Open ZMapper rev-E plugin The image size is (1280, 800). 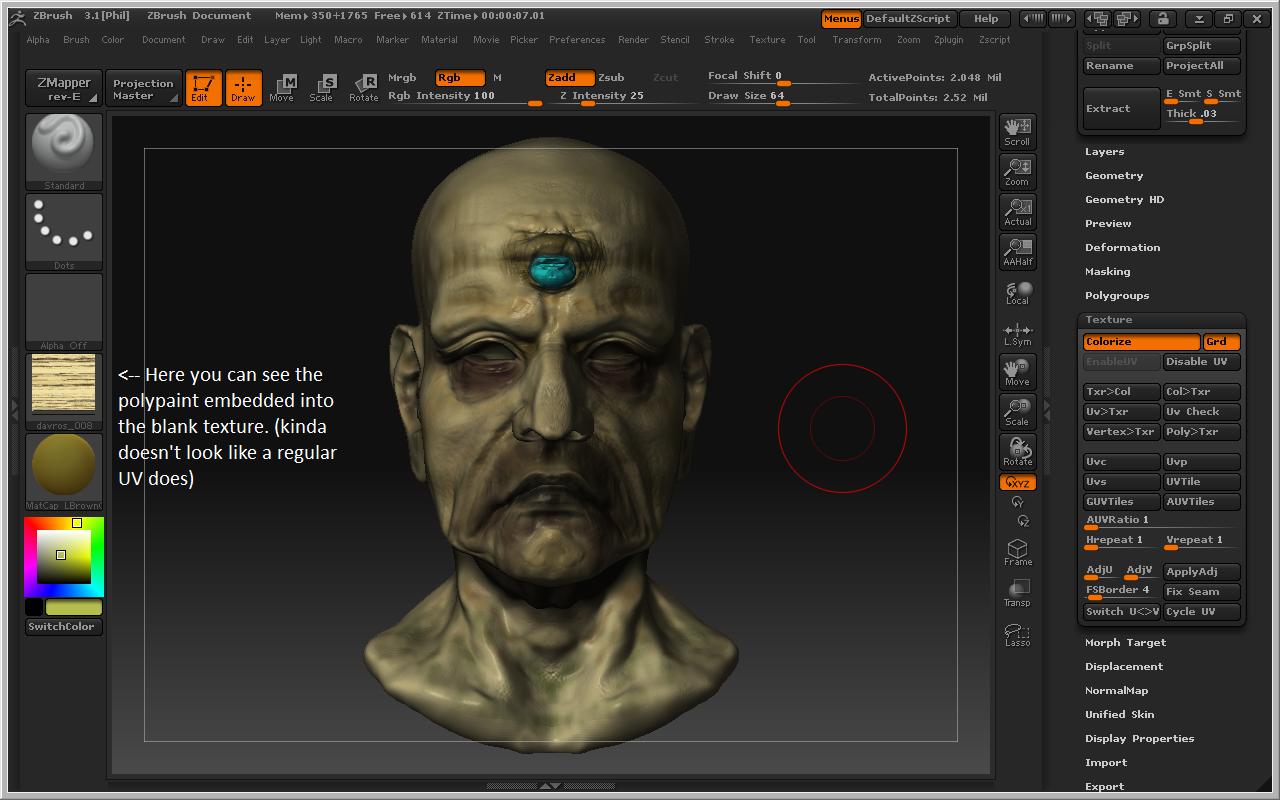point(64,88)
